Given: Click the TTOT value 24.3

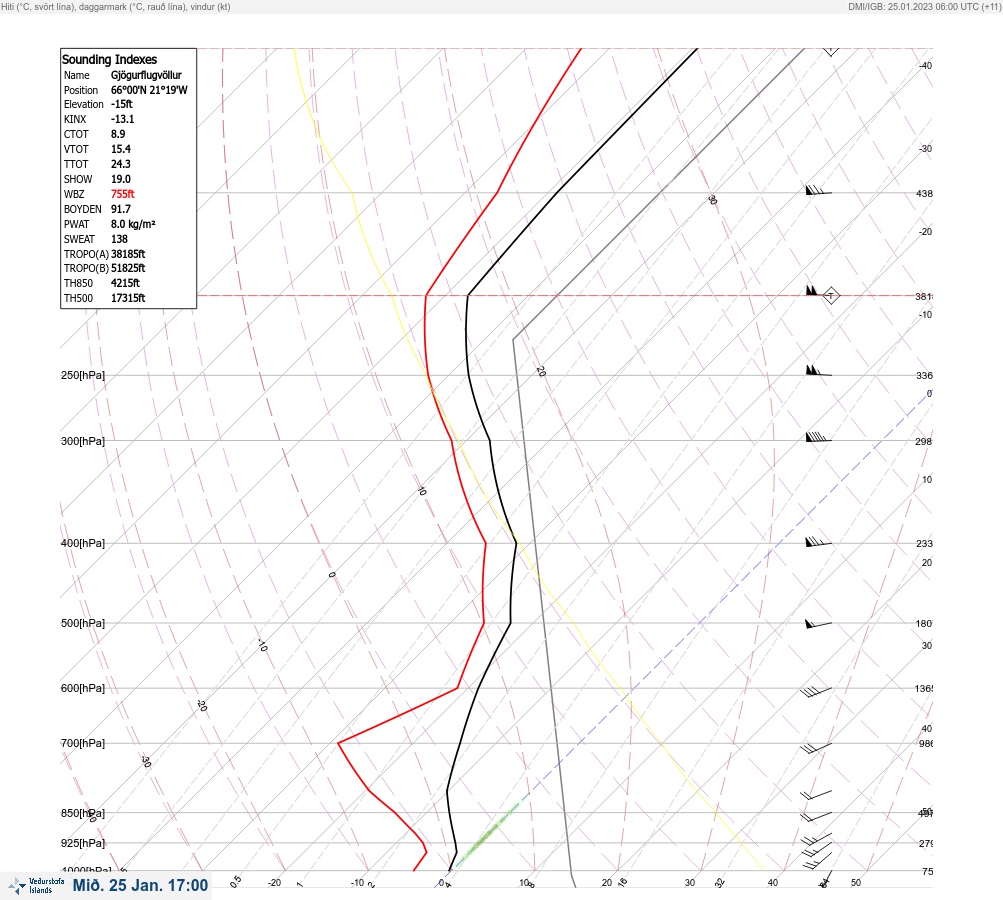Looking at the screenshot, I should pyautogui.click(x=121, y=164).
